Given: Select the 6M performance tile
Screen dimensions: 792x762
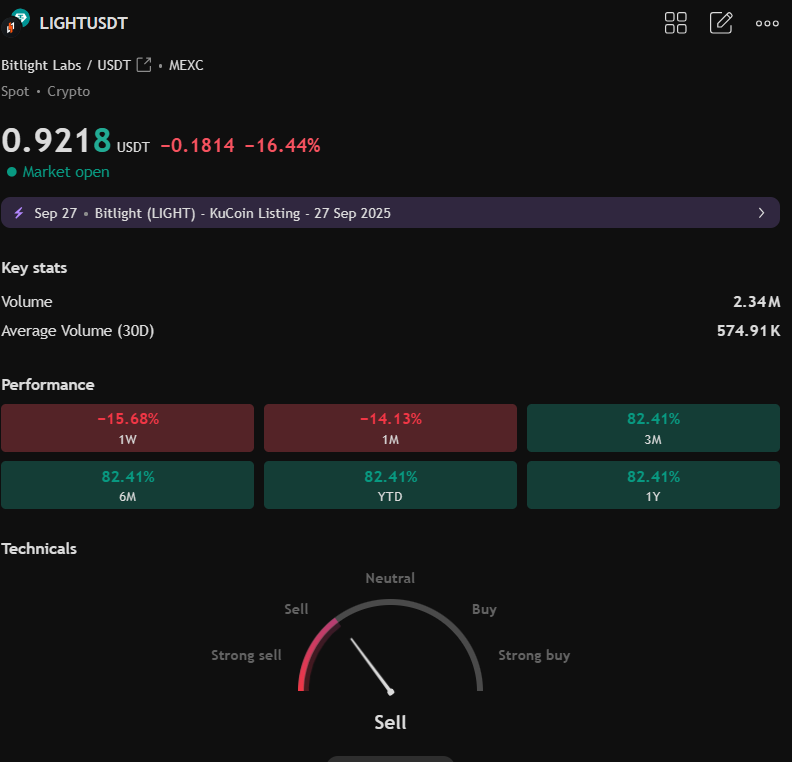Looking at the screenshot, I should (x=127, y=485).
